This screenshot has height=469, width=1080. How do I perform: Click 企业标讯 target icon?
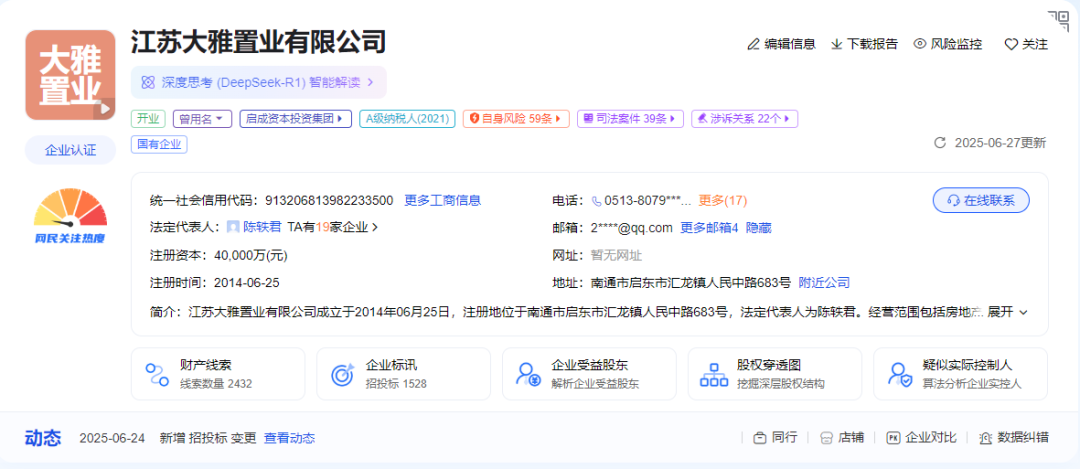click(343, 374)
